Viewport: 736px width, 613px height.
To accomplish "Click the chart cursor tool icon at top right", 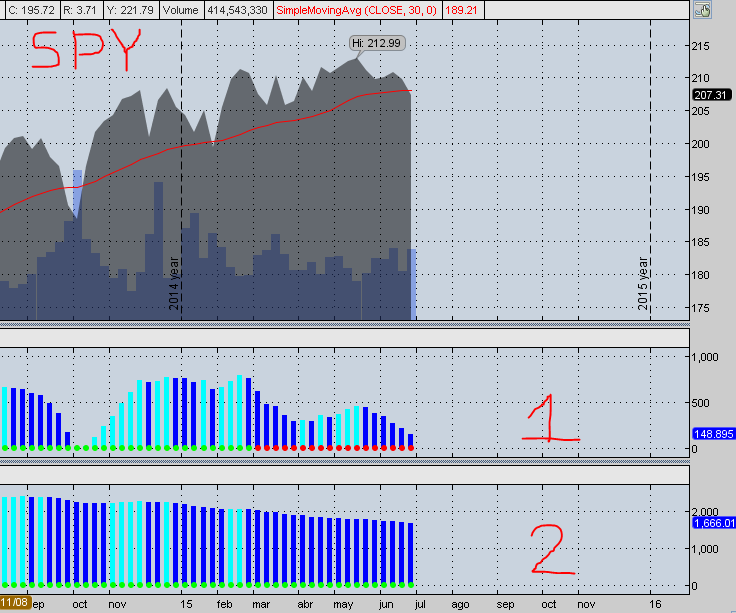I will tap(702, 10).
